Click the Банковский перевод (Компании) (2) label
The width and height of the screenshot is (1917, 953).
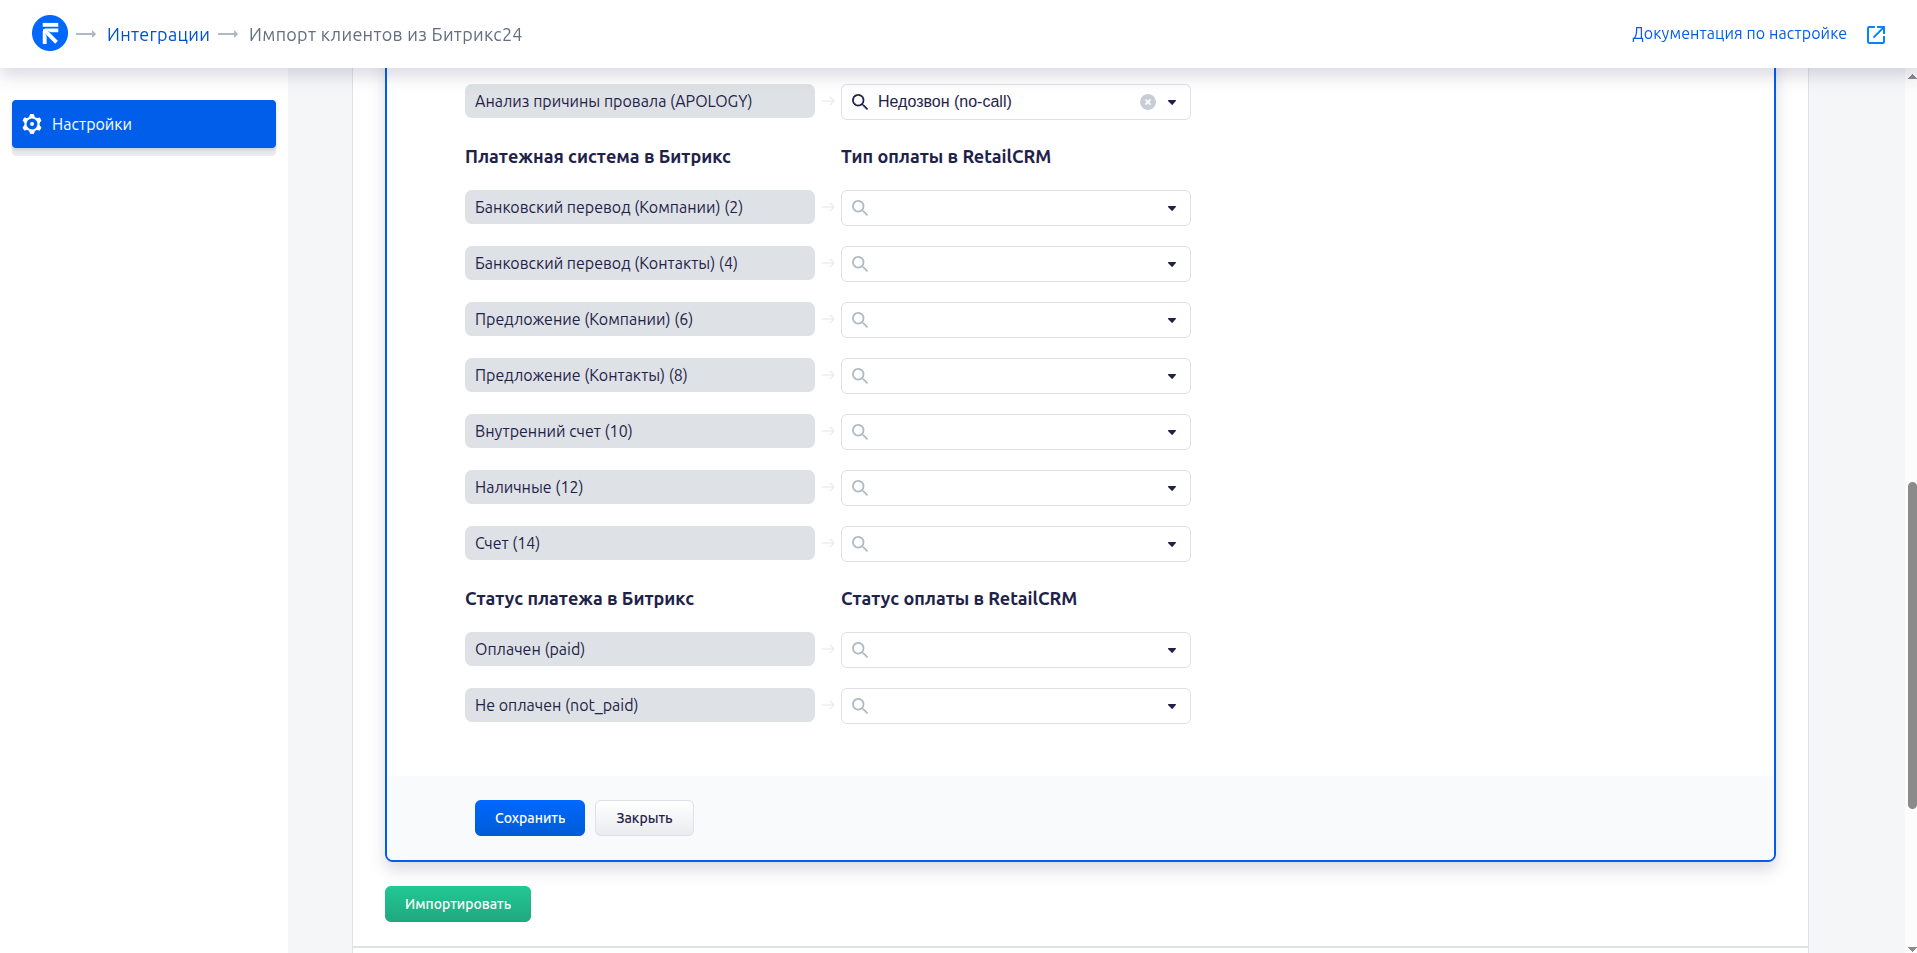click(640, 207)
